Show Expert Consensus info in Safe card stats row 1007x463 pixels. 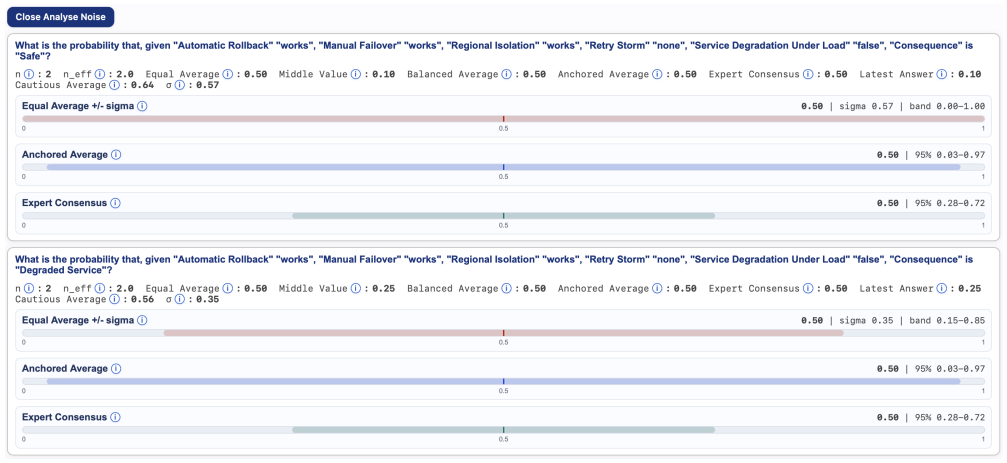point(808,74)
